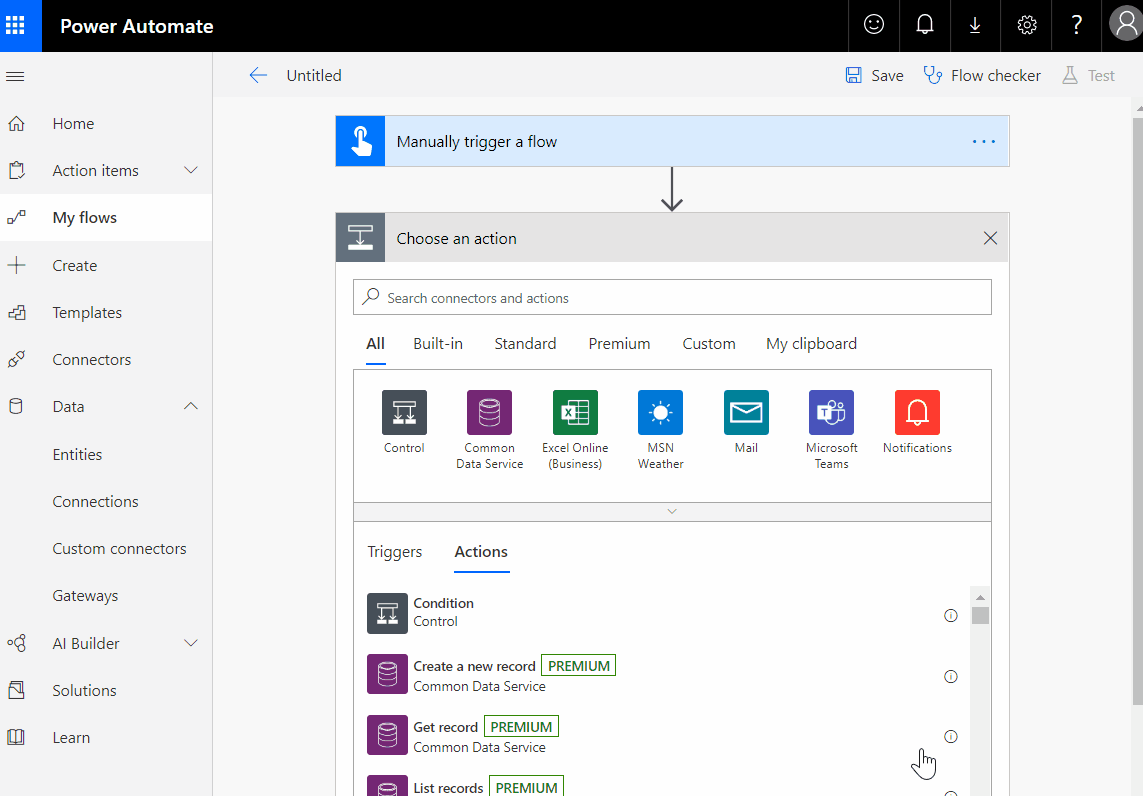Switch to the Premium tab
The height and width of the screenshot is (796, 1143).
(x=620, y=343)
